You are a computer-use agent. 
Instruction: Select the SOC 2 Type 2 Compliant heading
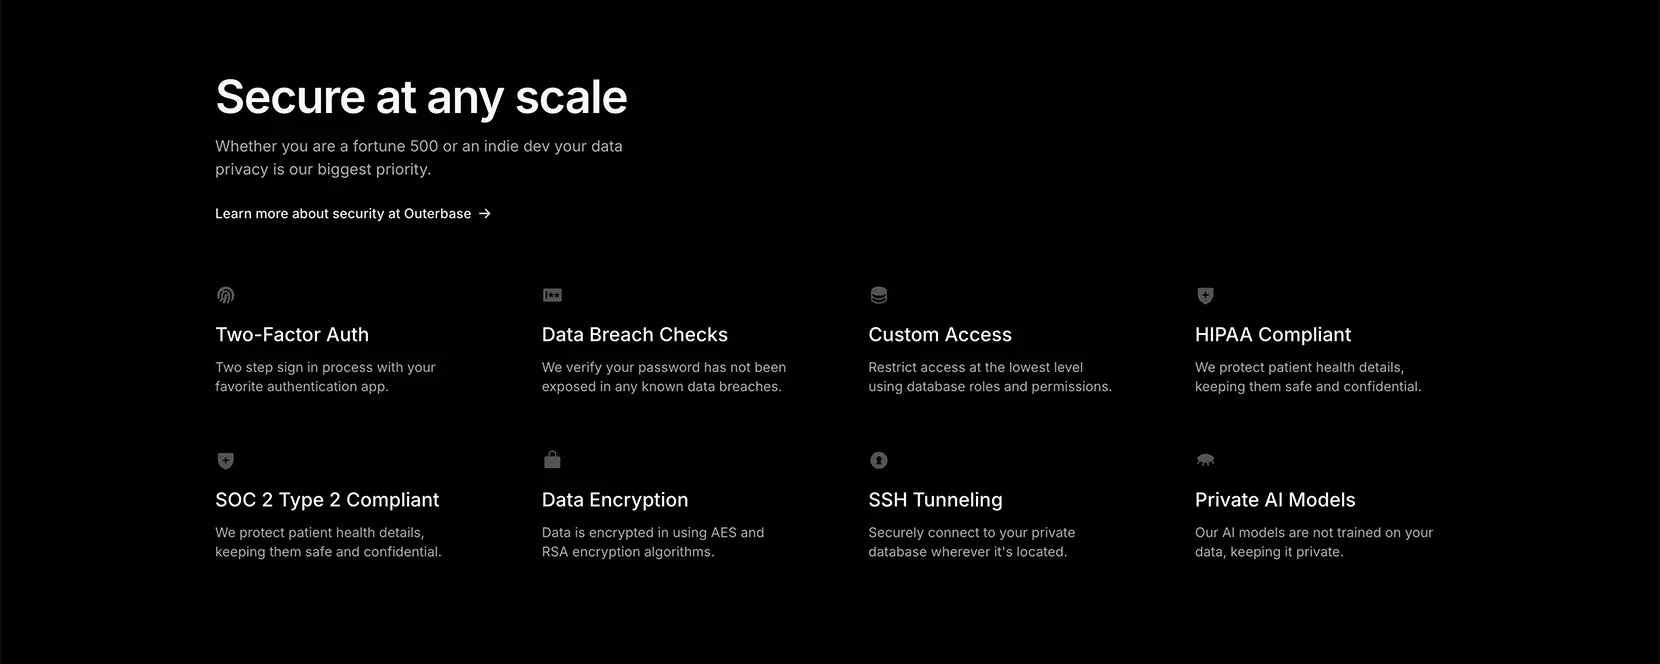click(327, 500)
